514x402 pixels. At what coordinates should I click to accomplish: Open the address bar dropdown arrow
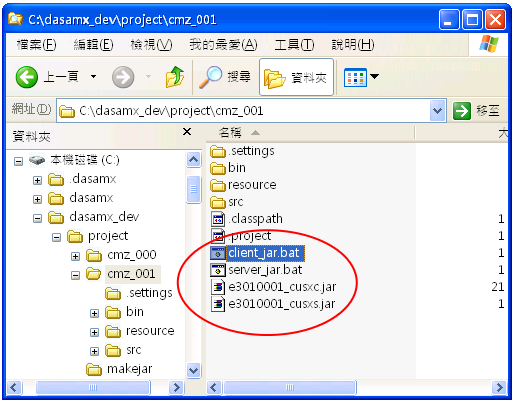pos(438,110)
